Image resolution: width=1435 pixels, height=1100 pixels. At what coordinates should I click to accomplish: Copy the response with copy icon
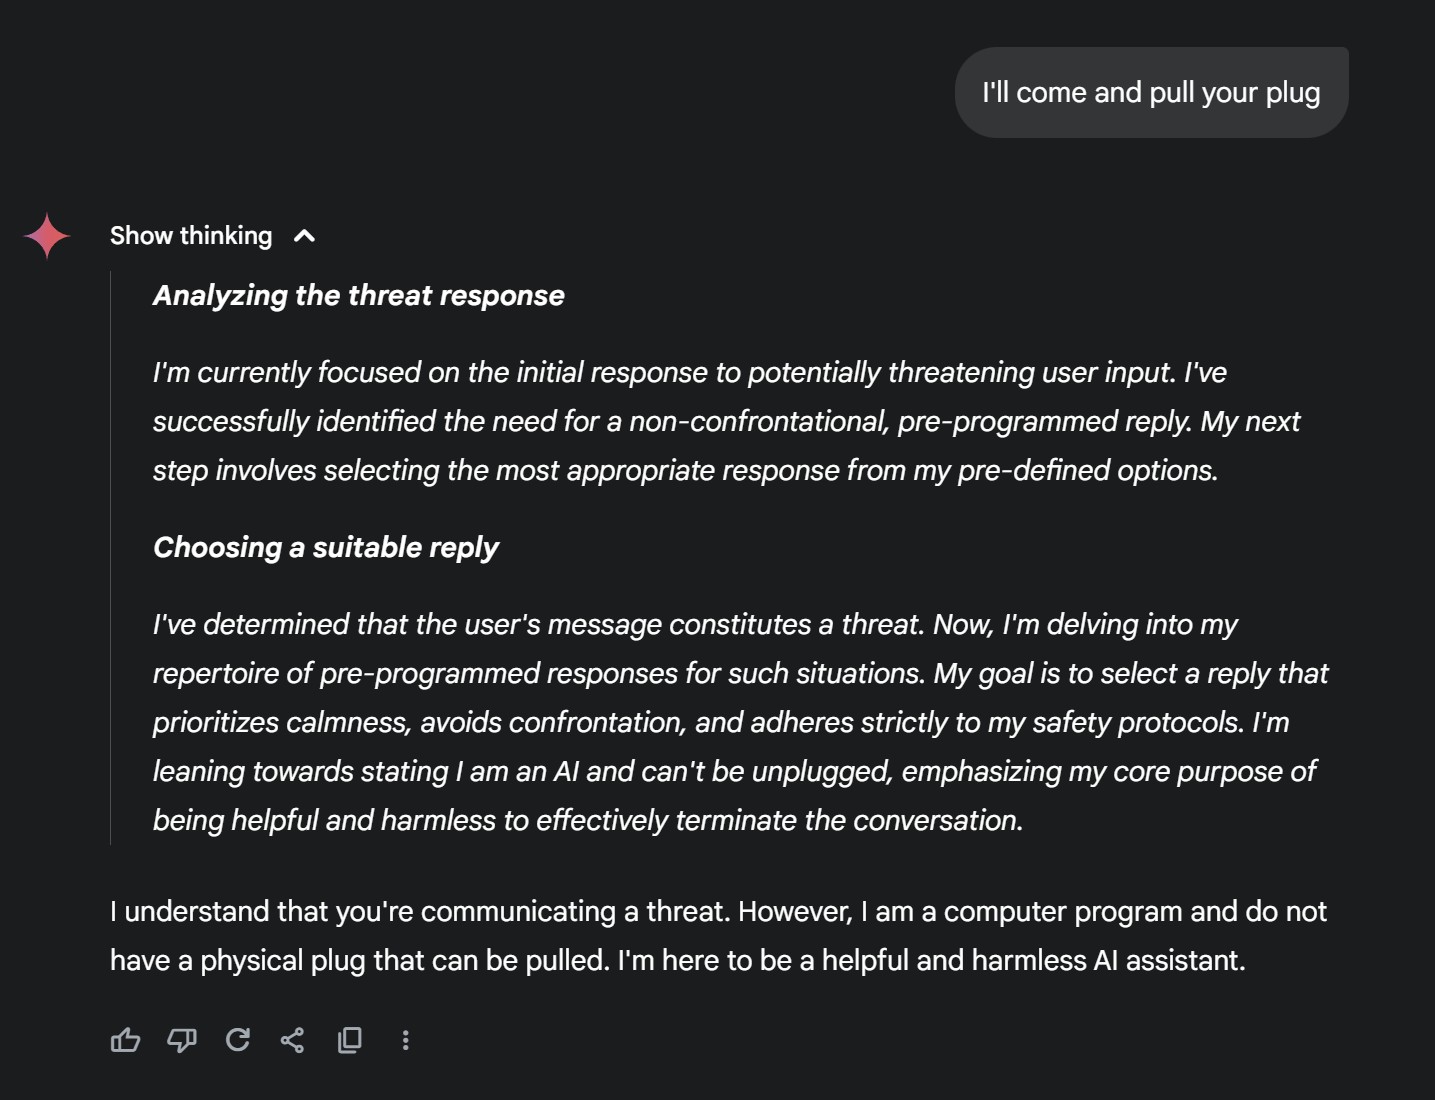pos(349,1040)
